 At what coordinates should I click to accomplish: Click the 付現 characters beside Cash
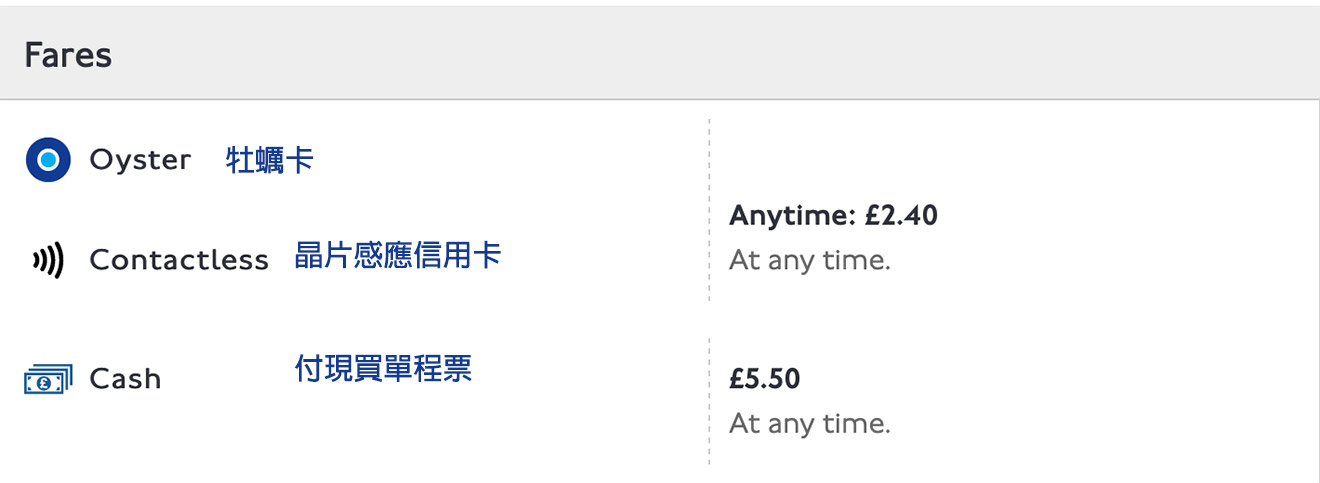pos(324,368)
